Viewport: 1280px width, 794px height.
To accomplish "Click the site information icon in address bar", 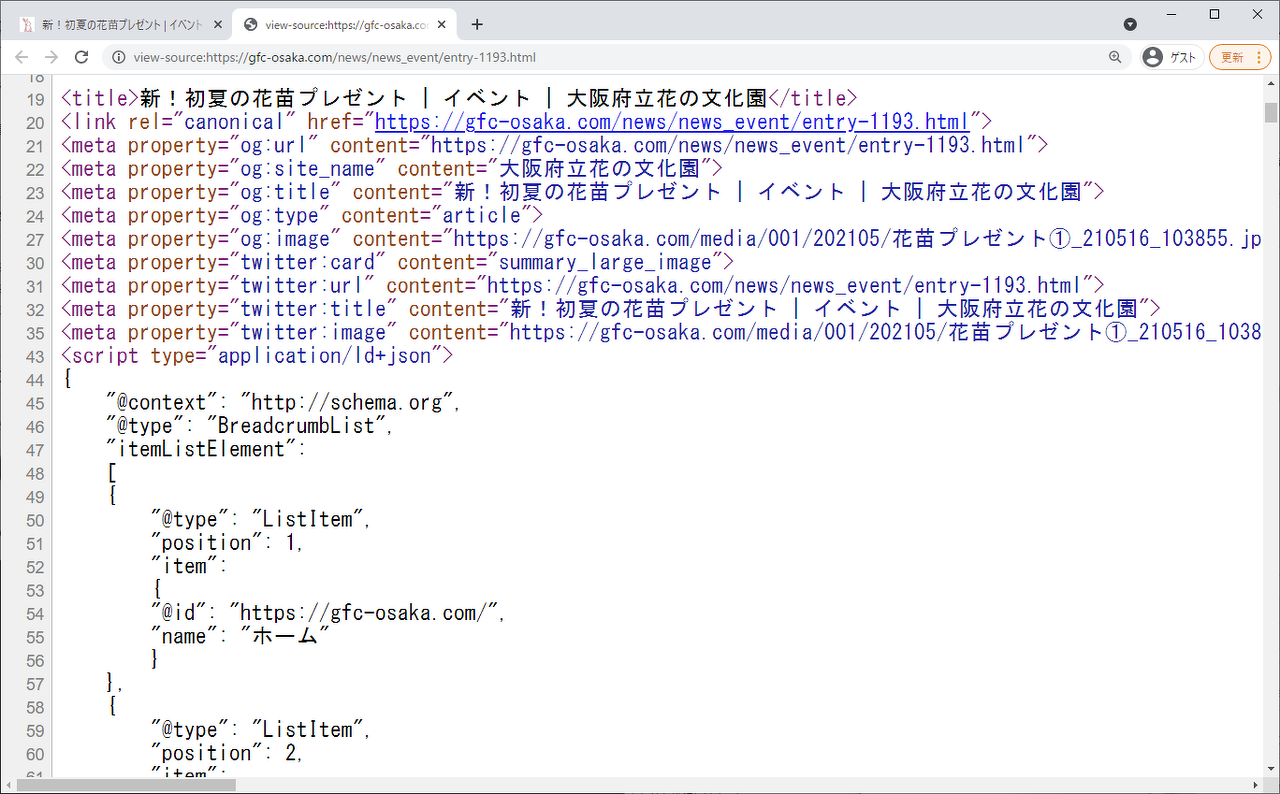I will tap(118, 57).
